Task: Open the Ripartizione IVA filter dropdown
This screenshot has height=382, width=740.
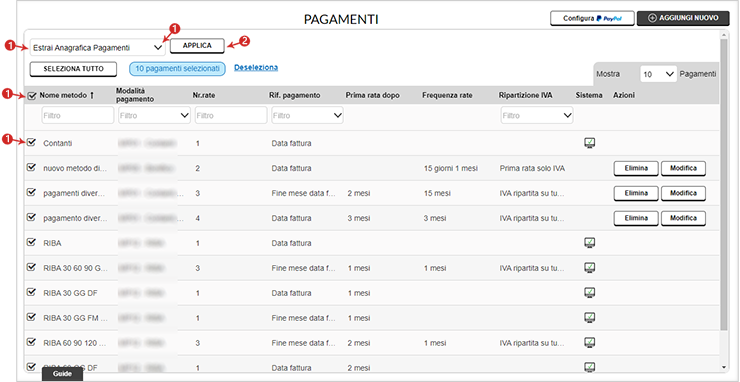Action: point(537,115)
